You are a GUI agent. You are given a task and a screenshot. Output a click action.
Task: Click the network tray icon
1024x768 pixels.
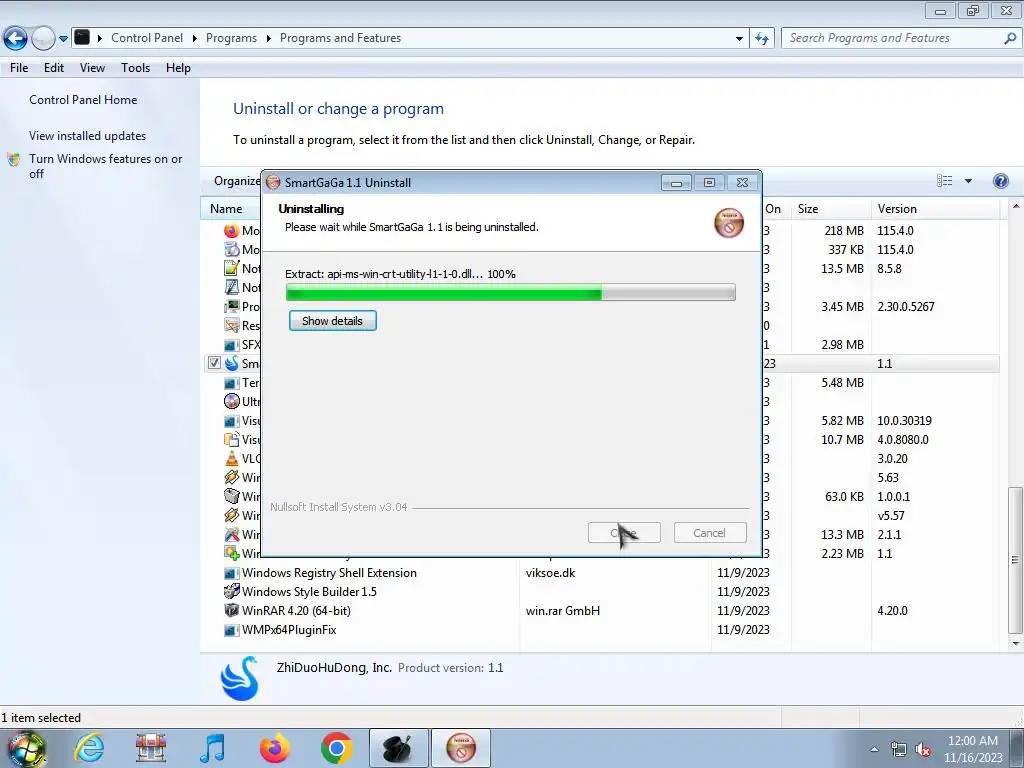pyautogui.click(x=899, y=750)
